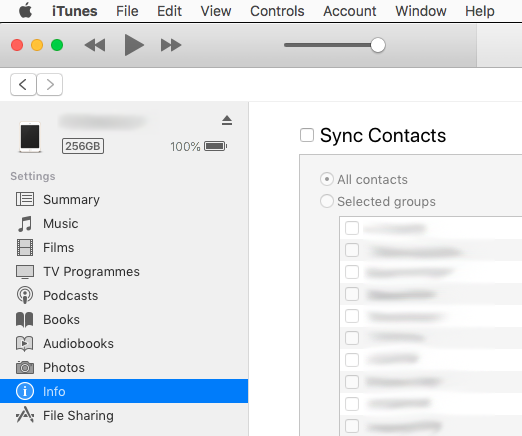Click the fast-forward playback button
This screenshot has width=522, height=436.
click(x=171, y=45)
